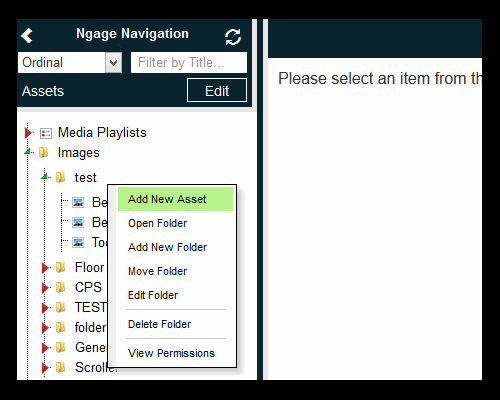Viewport: 500px width, 400px height.
Task: Select the Images tree label
Action: (x=79, y=153)
